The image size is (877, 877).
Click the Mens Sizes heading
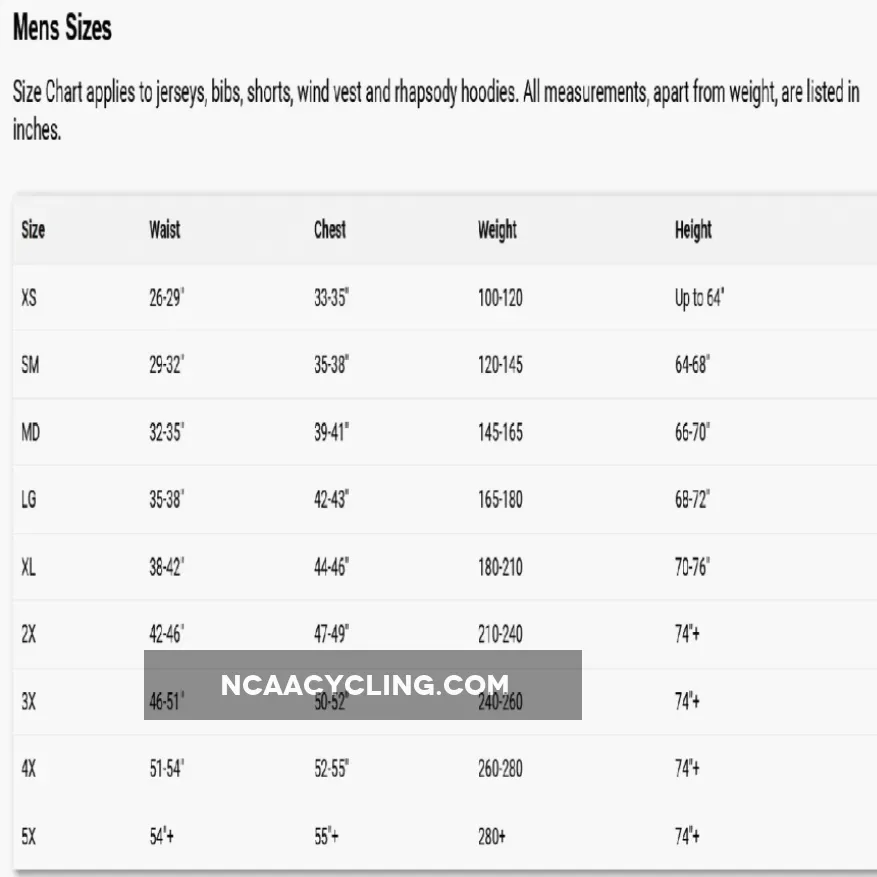pyautogui.click(x=62, y=28)
